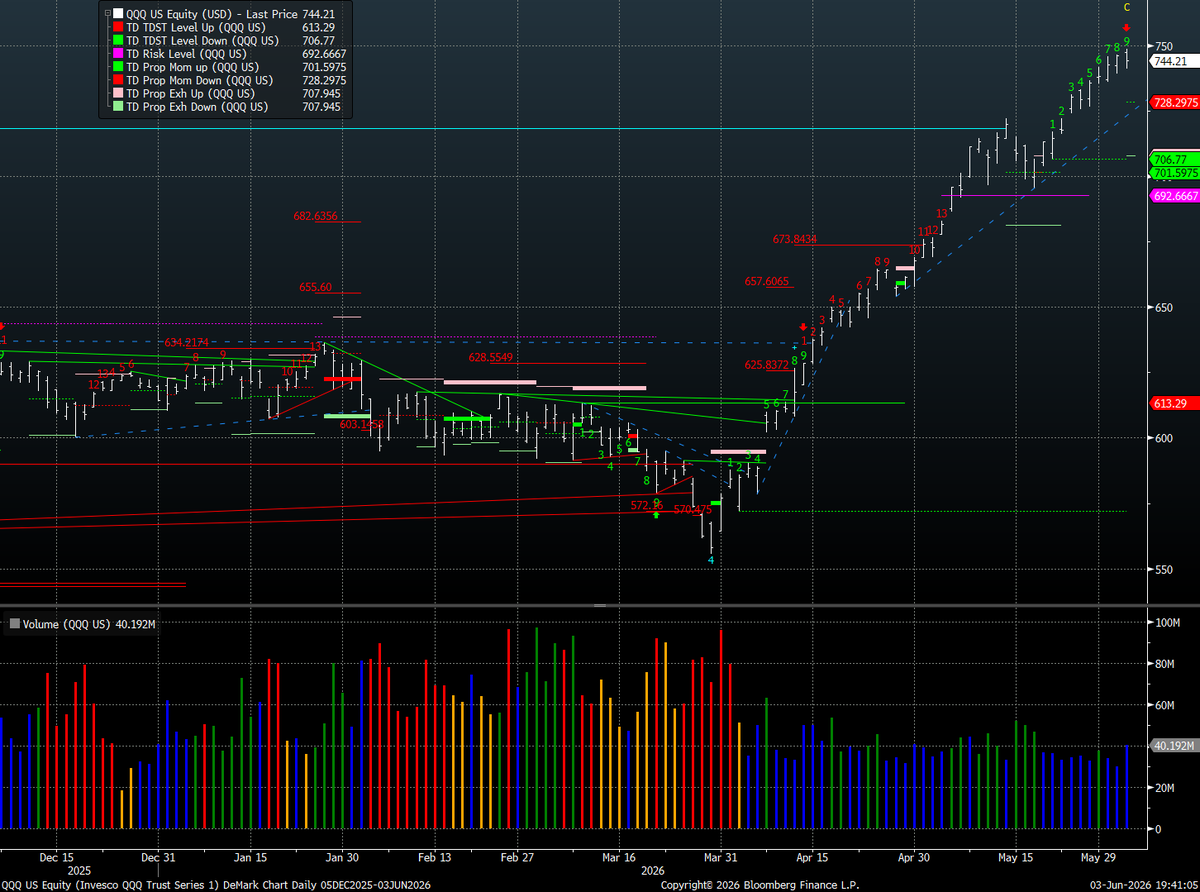Click light green swatch beside TD Prop Exh Down
Screen dimensions: 1200x892
[117, 107]
